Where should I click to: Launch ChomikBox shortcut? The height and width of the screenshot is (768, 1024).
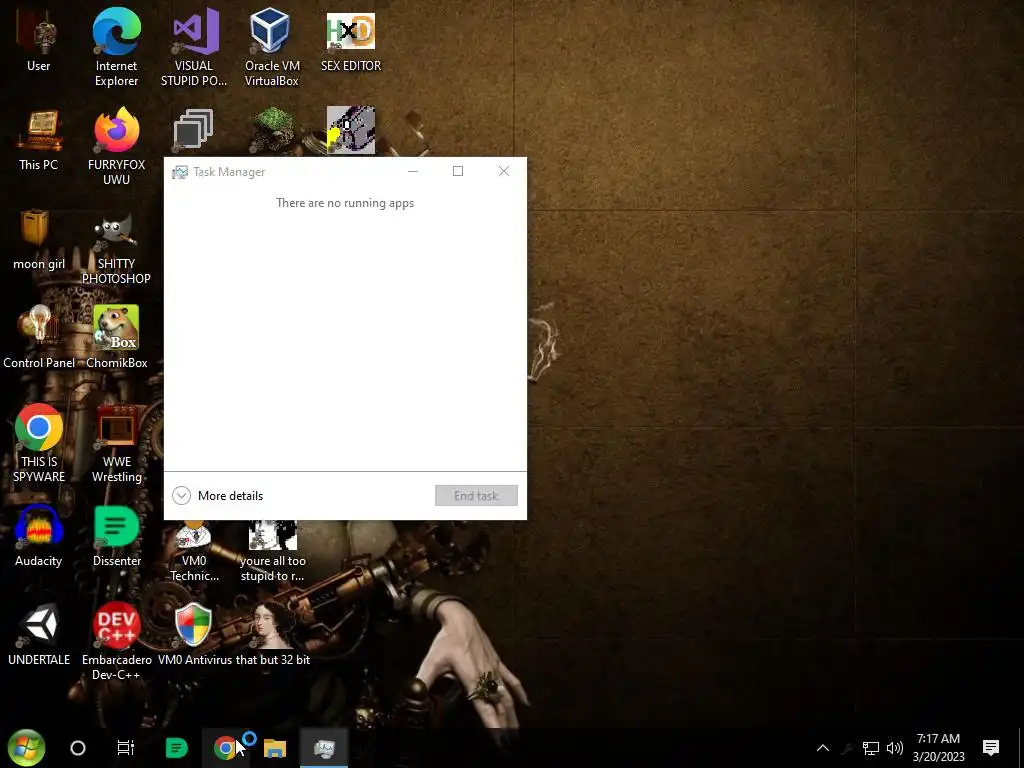click(x=116, y=338)
